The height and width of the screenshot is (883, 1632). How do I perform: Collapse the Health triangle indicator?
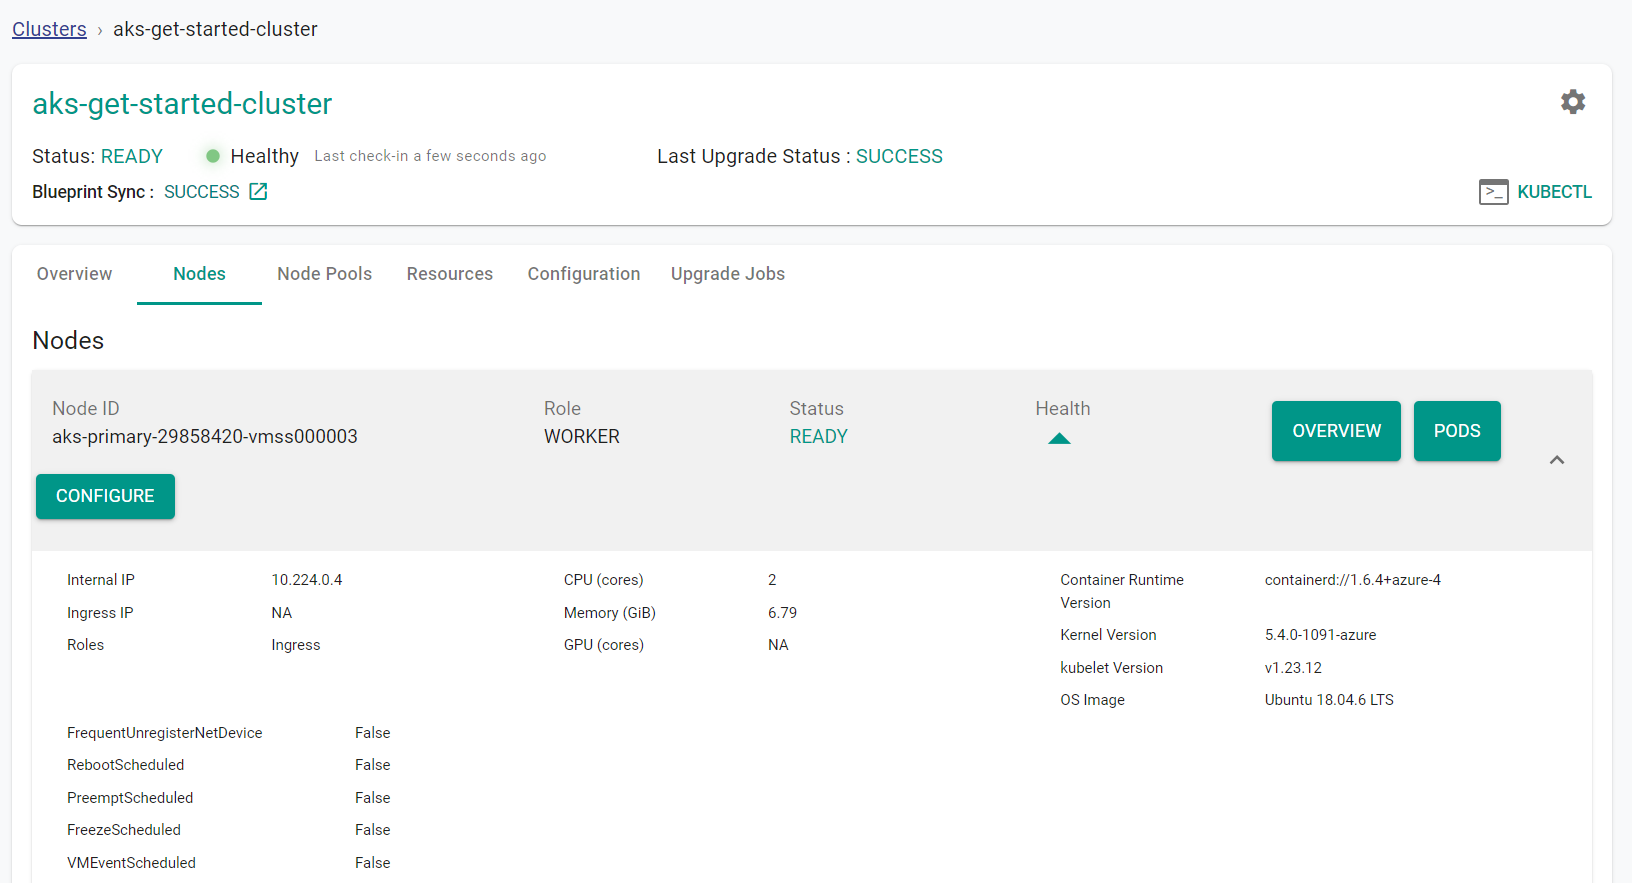tap(1059, 438)
